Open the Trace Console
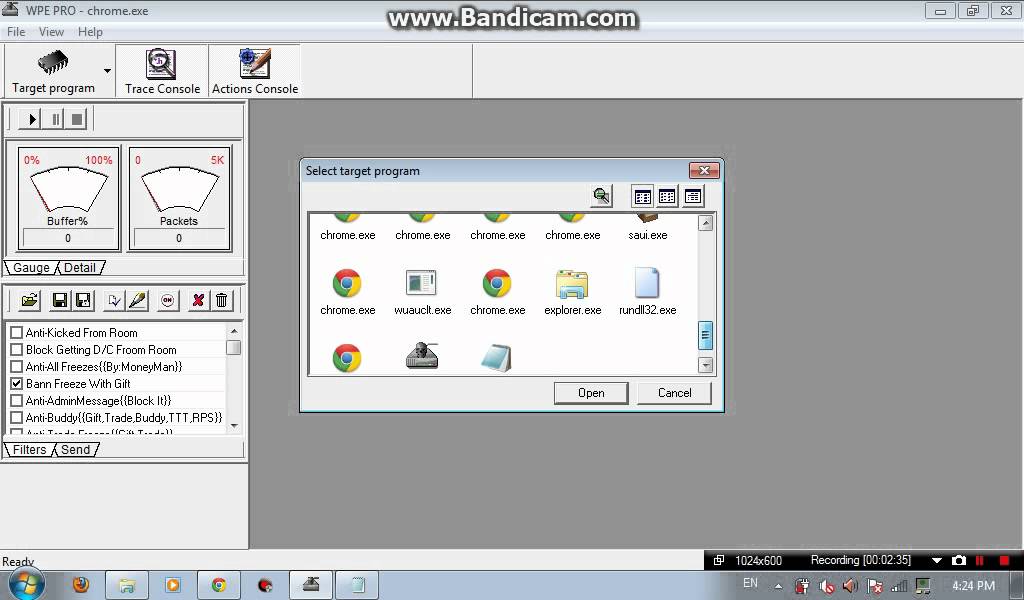Viewport: 1024px width, 600px height. pyautogui.click(x=162, y=71)
